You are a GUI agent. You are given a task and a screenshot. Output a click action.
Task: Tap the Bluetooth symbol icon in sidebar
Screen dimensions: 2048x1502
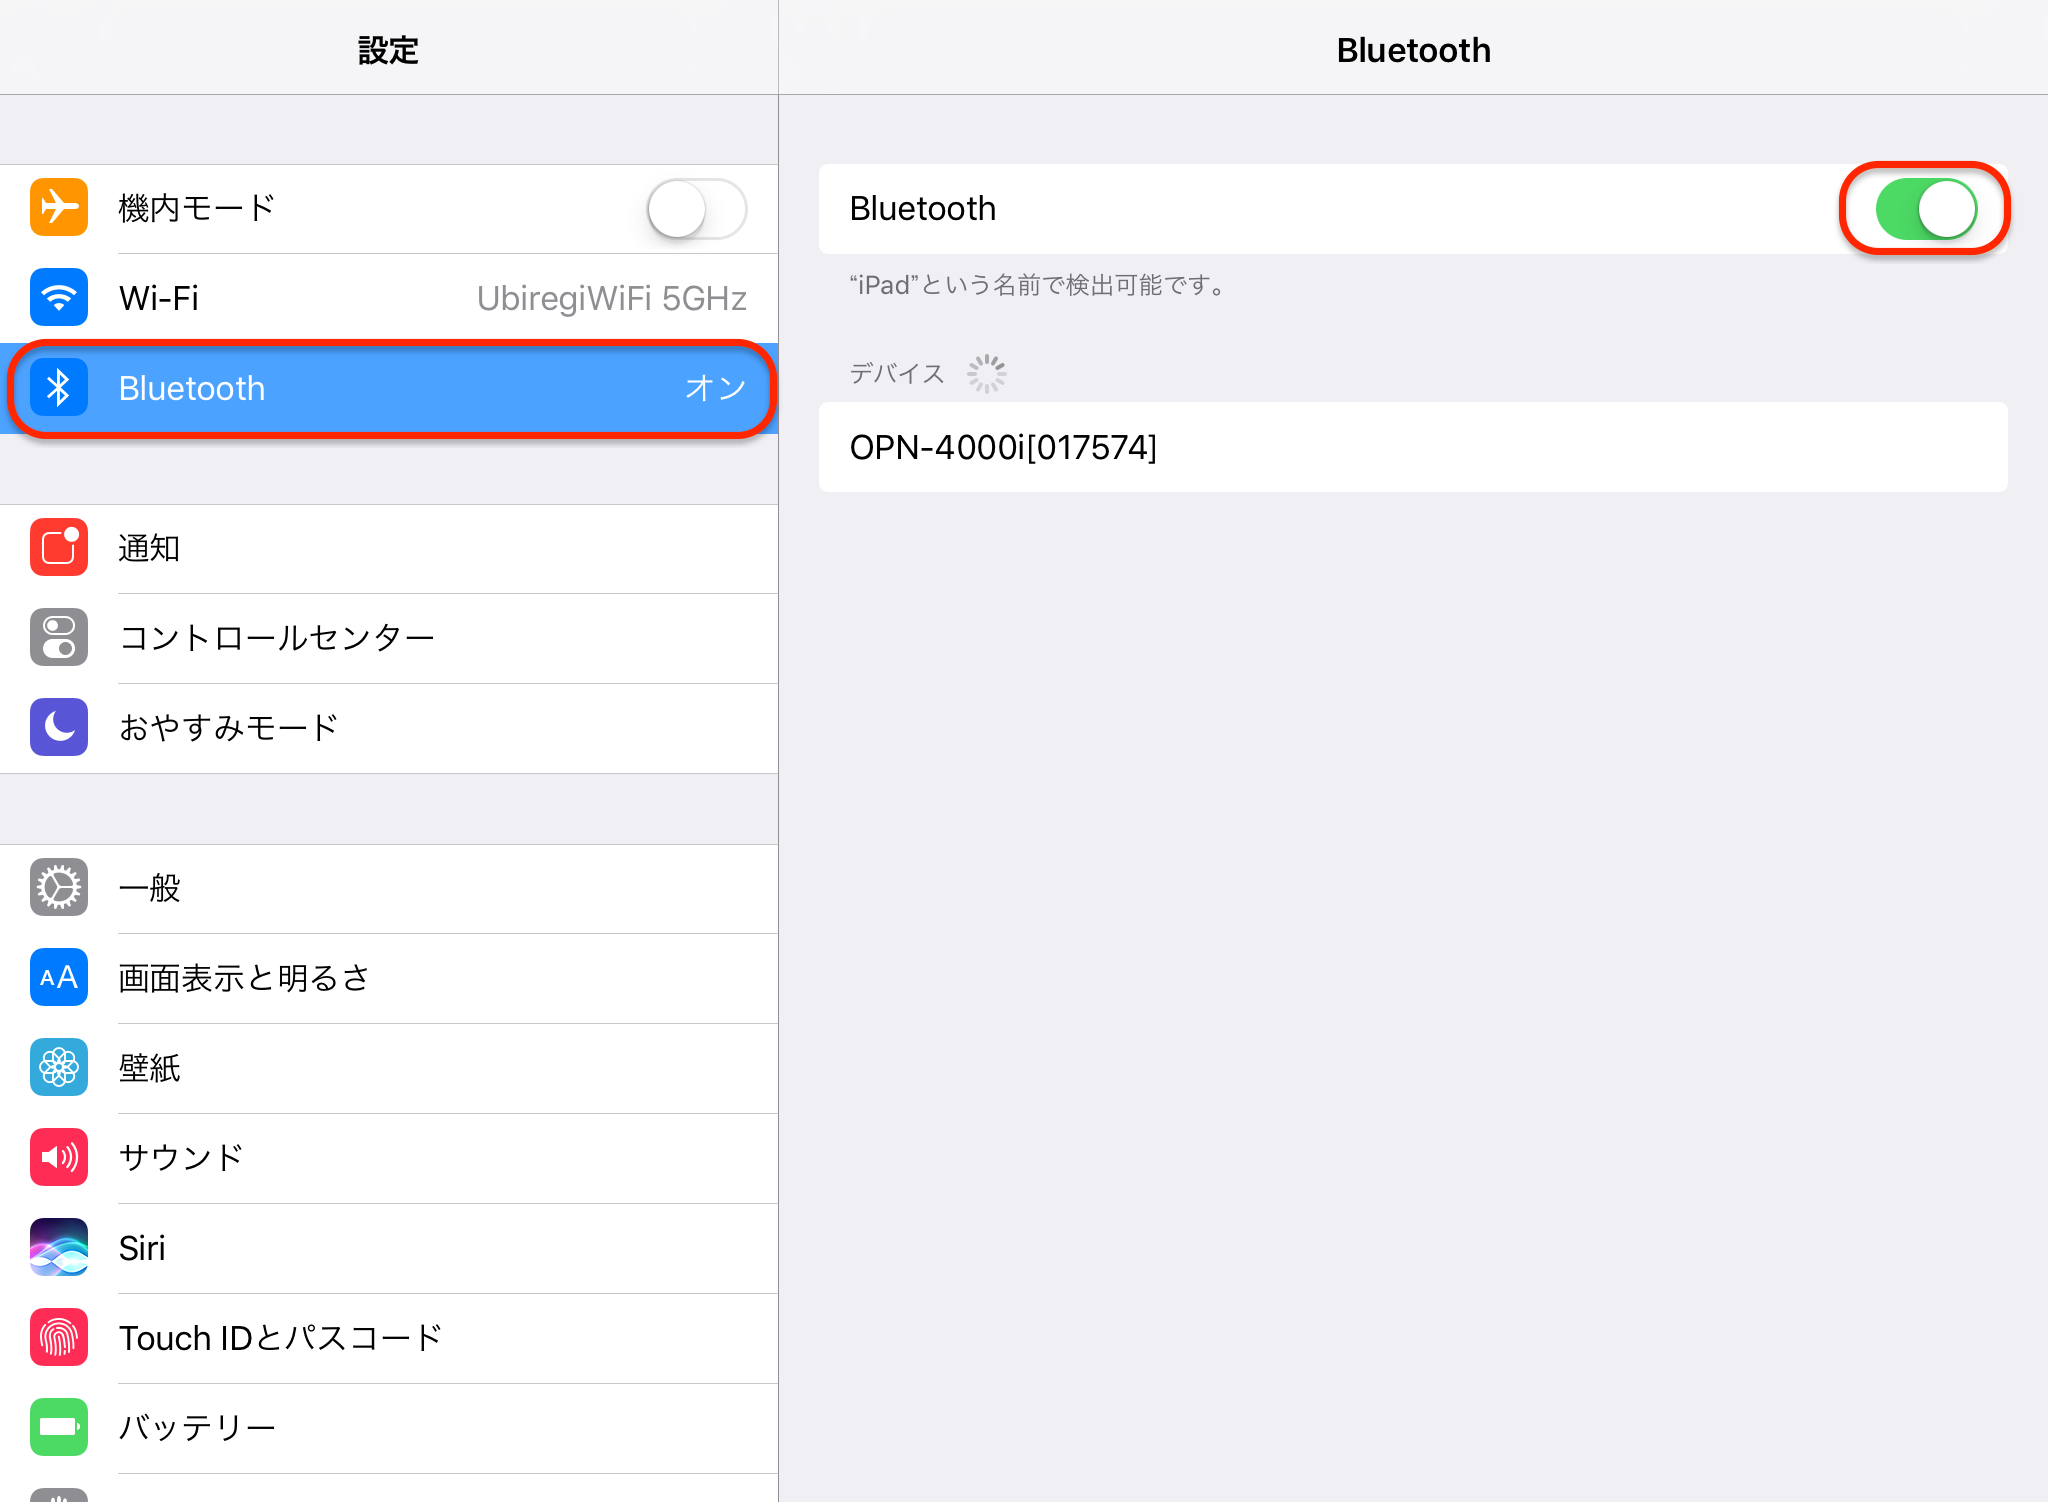point(59,388)
